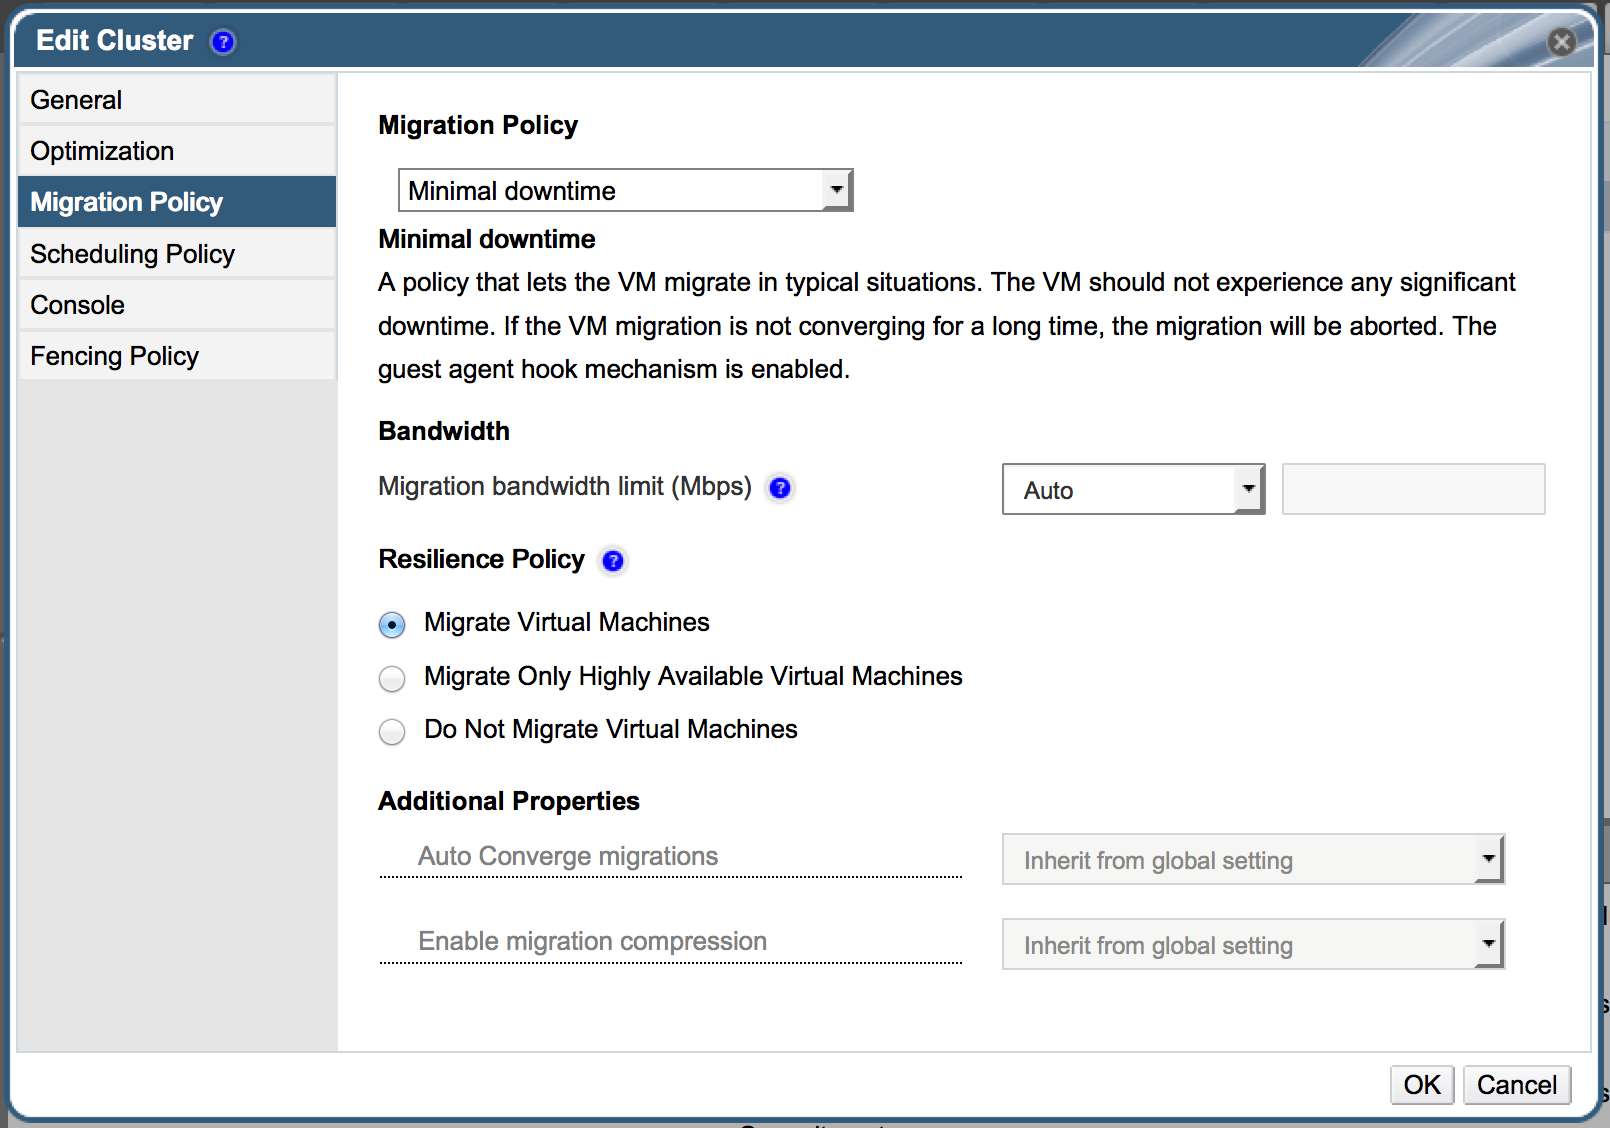1610x1128 pixels.
Task: Close the Edit Cluster dialog with X icon
Action: (1561, 41)
